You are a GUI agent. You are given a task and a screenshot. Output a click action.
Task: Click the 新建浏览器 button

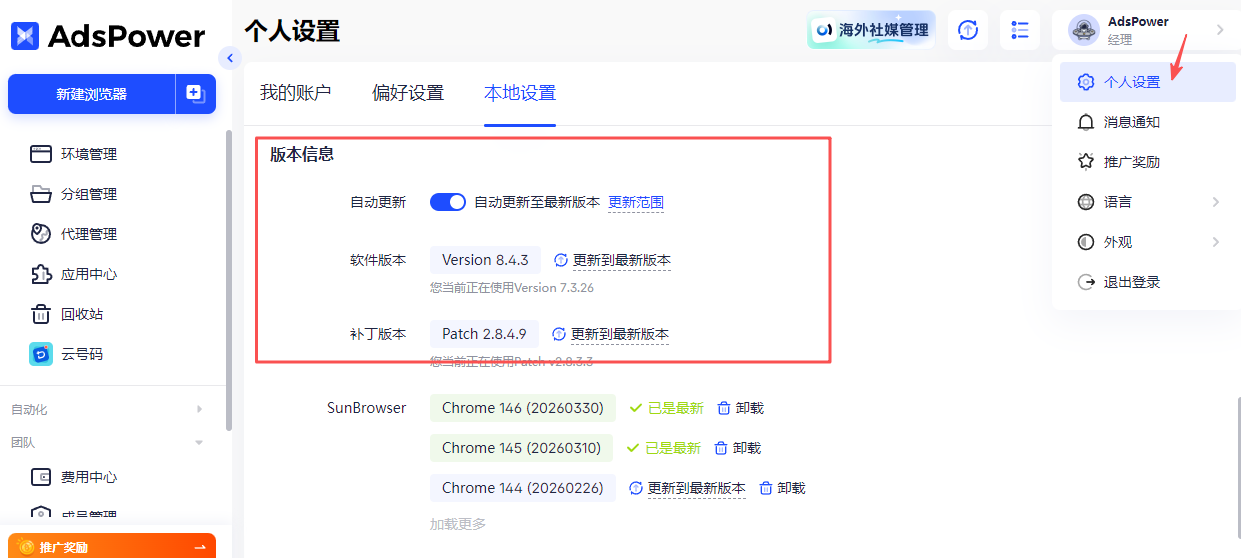click(91, 94)
